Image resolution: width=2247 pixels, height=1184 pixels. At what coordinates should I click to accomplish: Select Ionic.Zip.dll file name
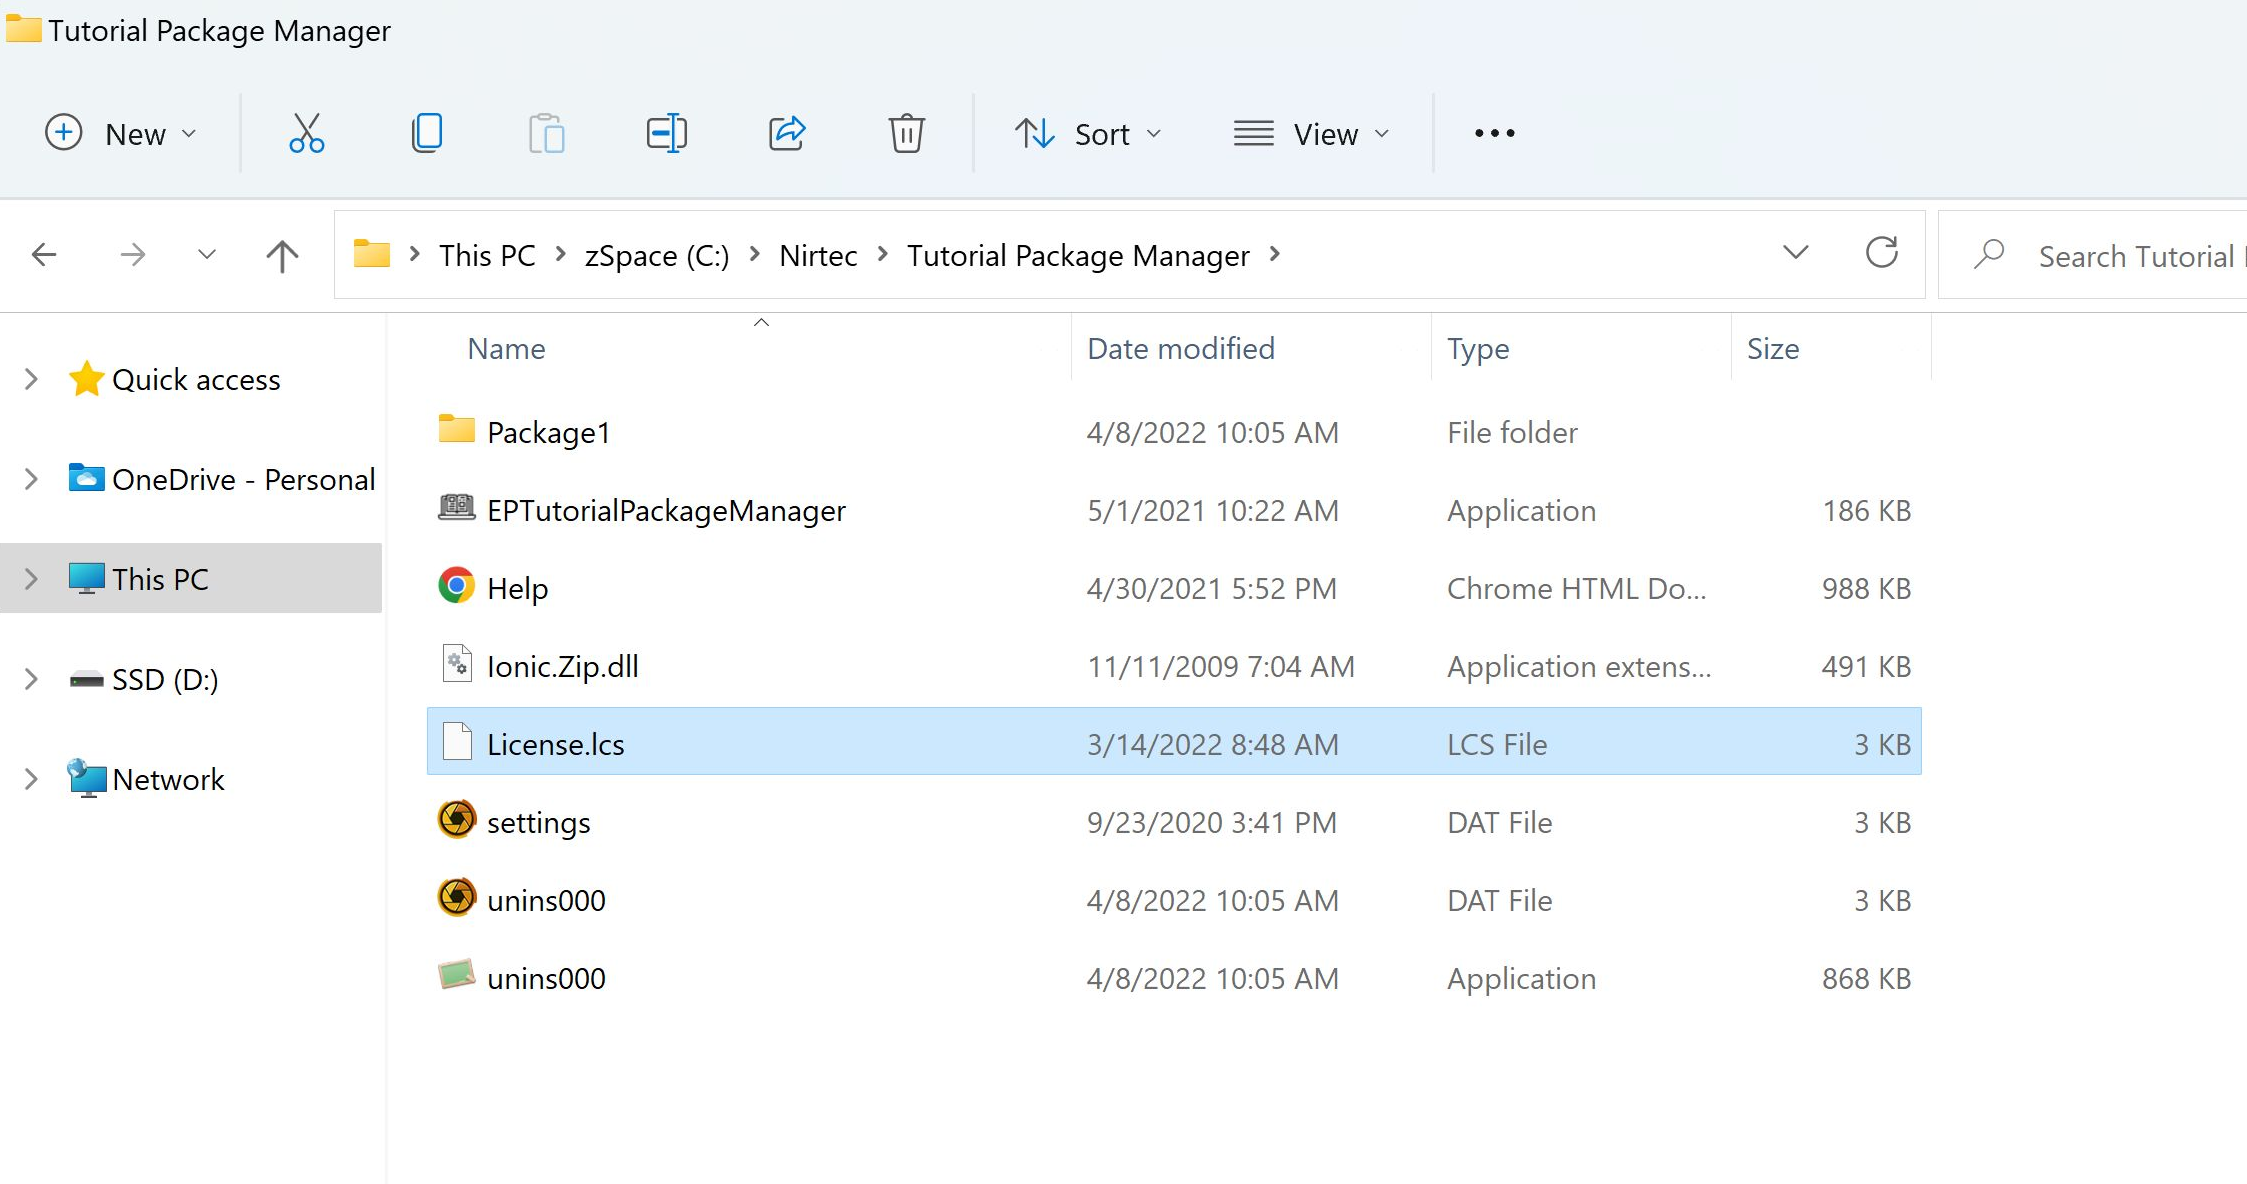click(x=562, y=666)
